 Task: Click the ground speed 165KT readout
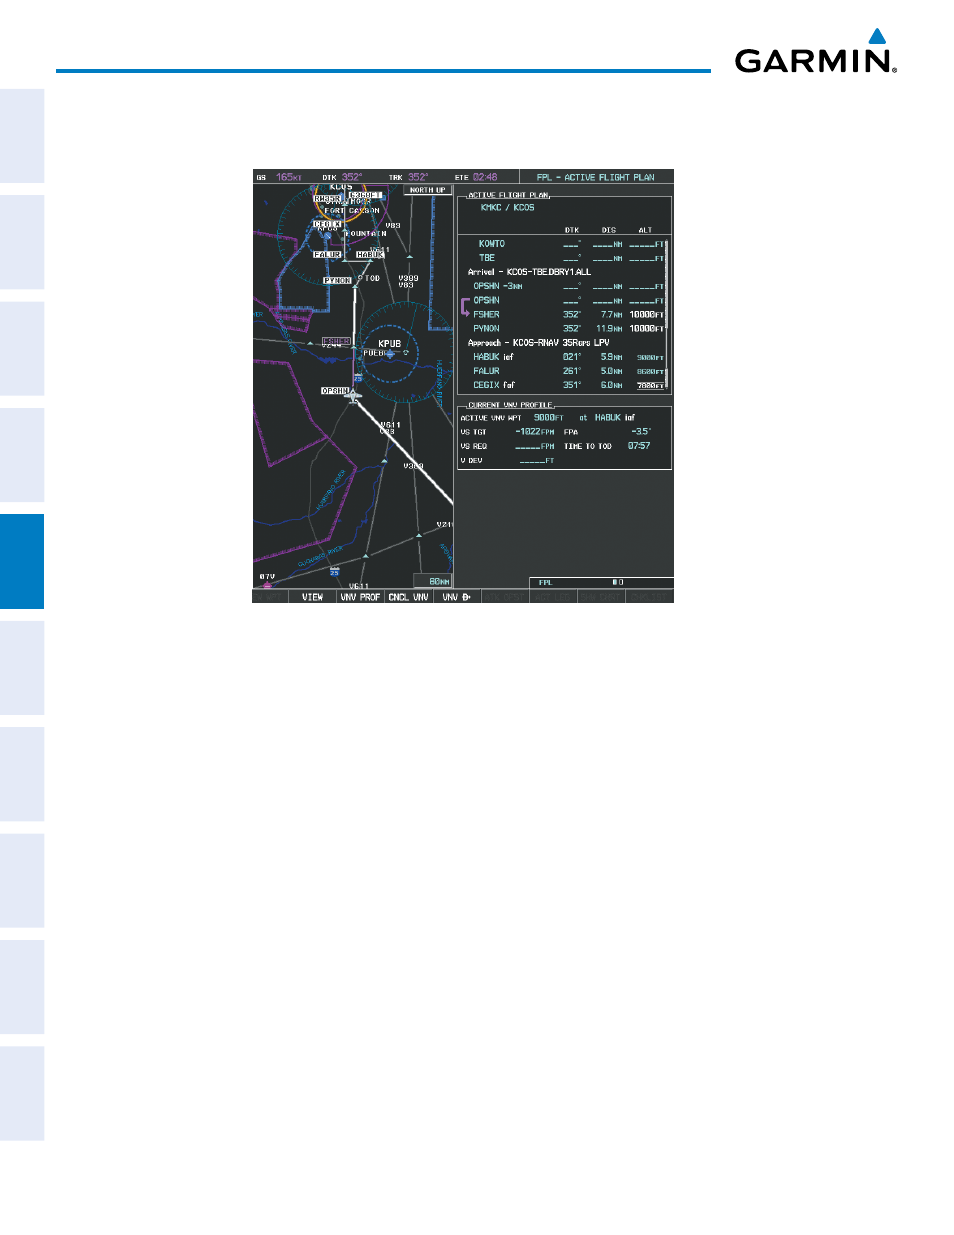pos(288,177)
